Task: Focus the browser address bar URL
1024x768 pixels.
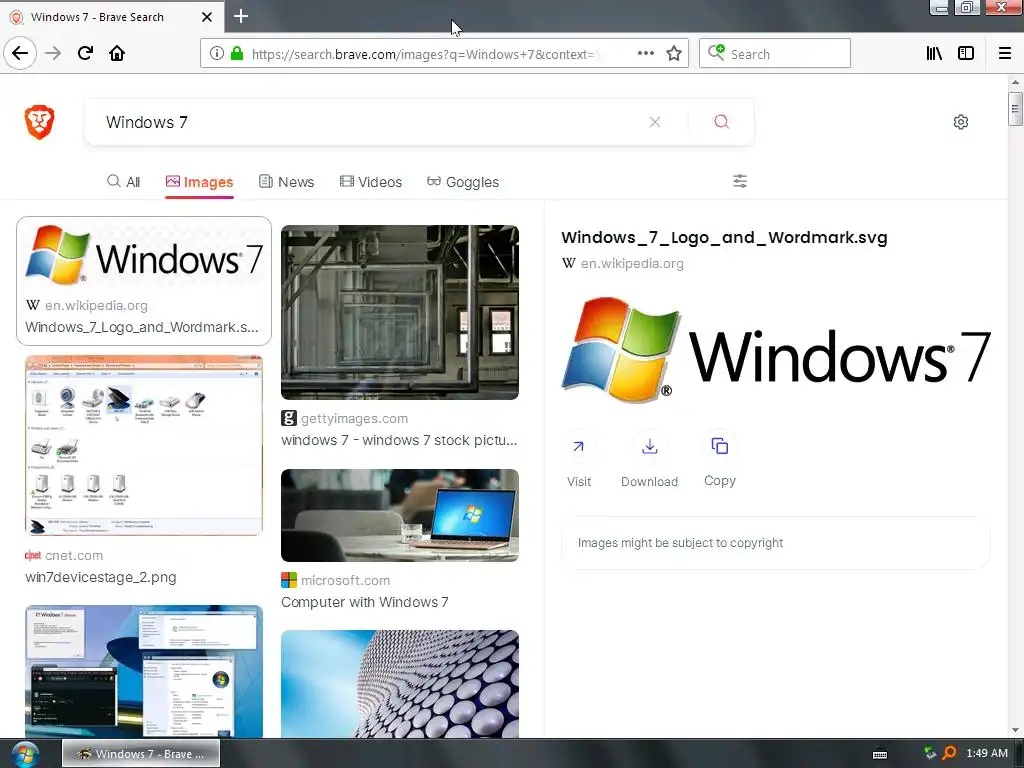Action: tap(423, 54)
